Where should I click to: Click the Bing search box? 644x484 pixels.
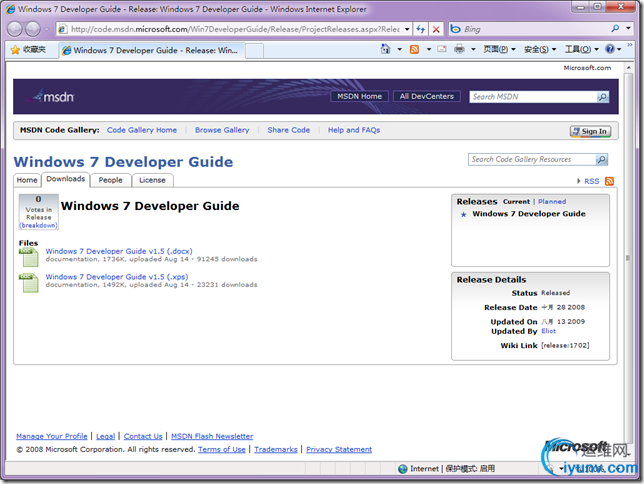pyautogui.click(x=530, y=29)
